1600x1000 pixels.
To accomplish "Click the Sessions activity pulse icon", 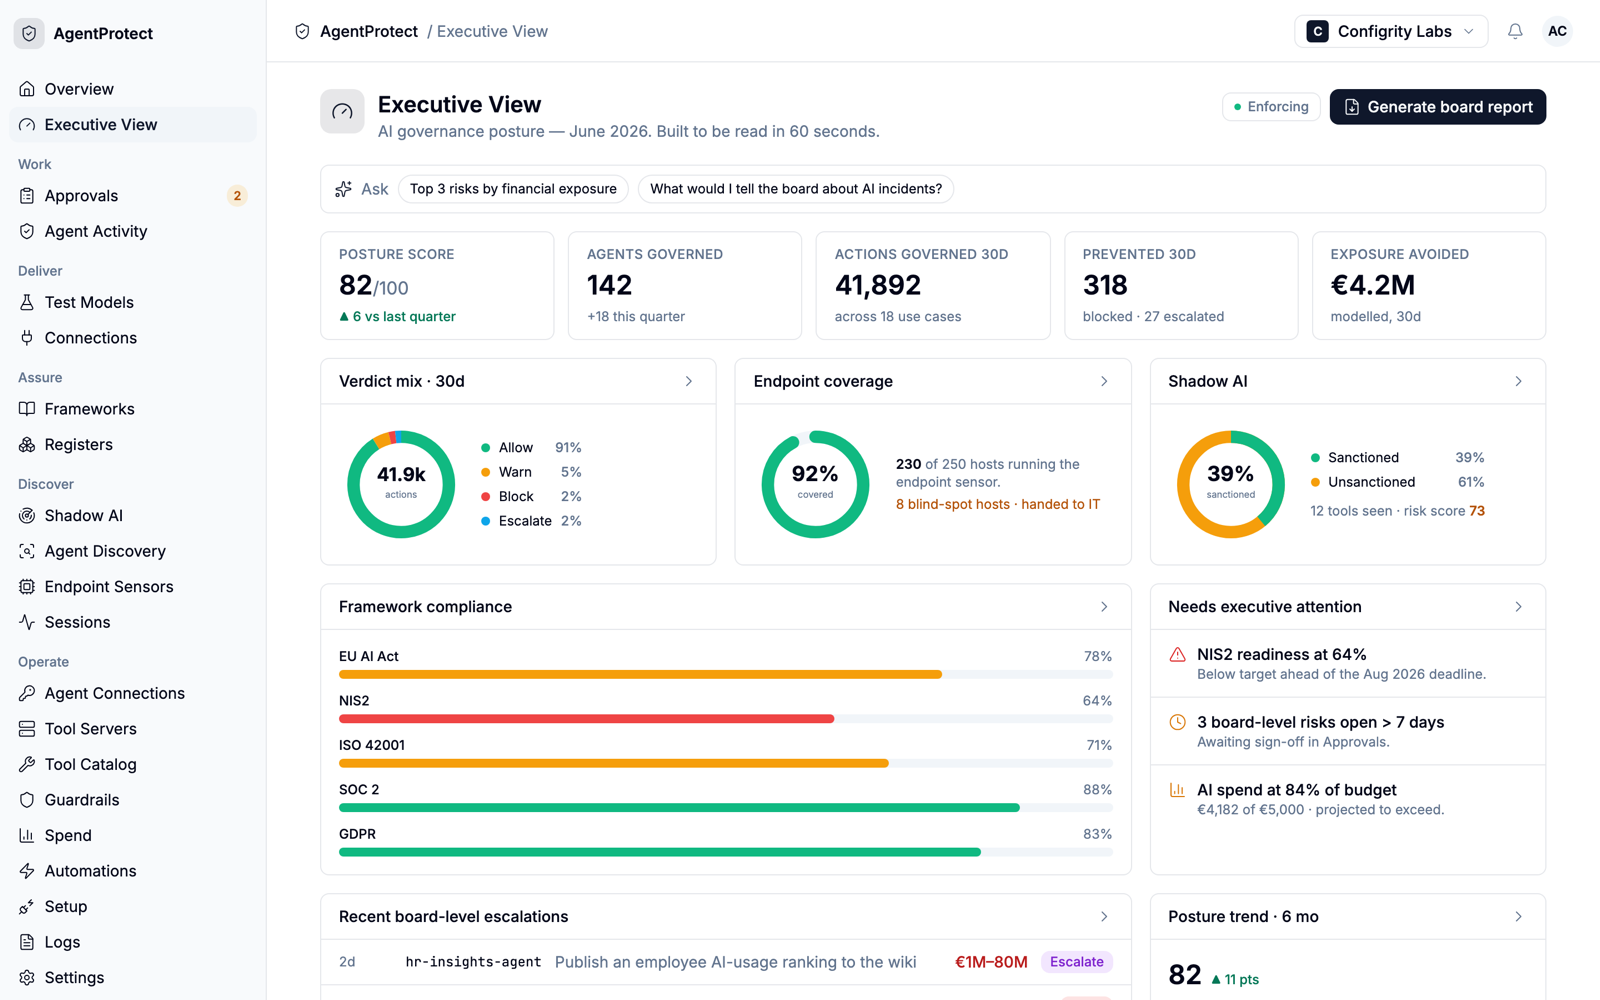I will 27,622.
